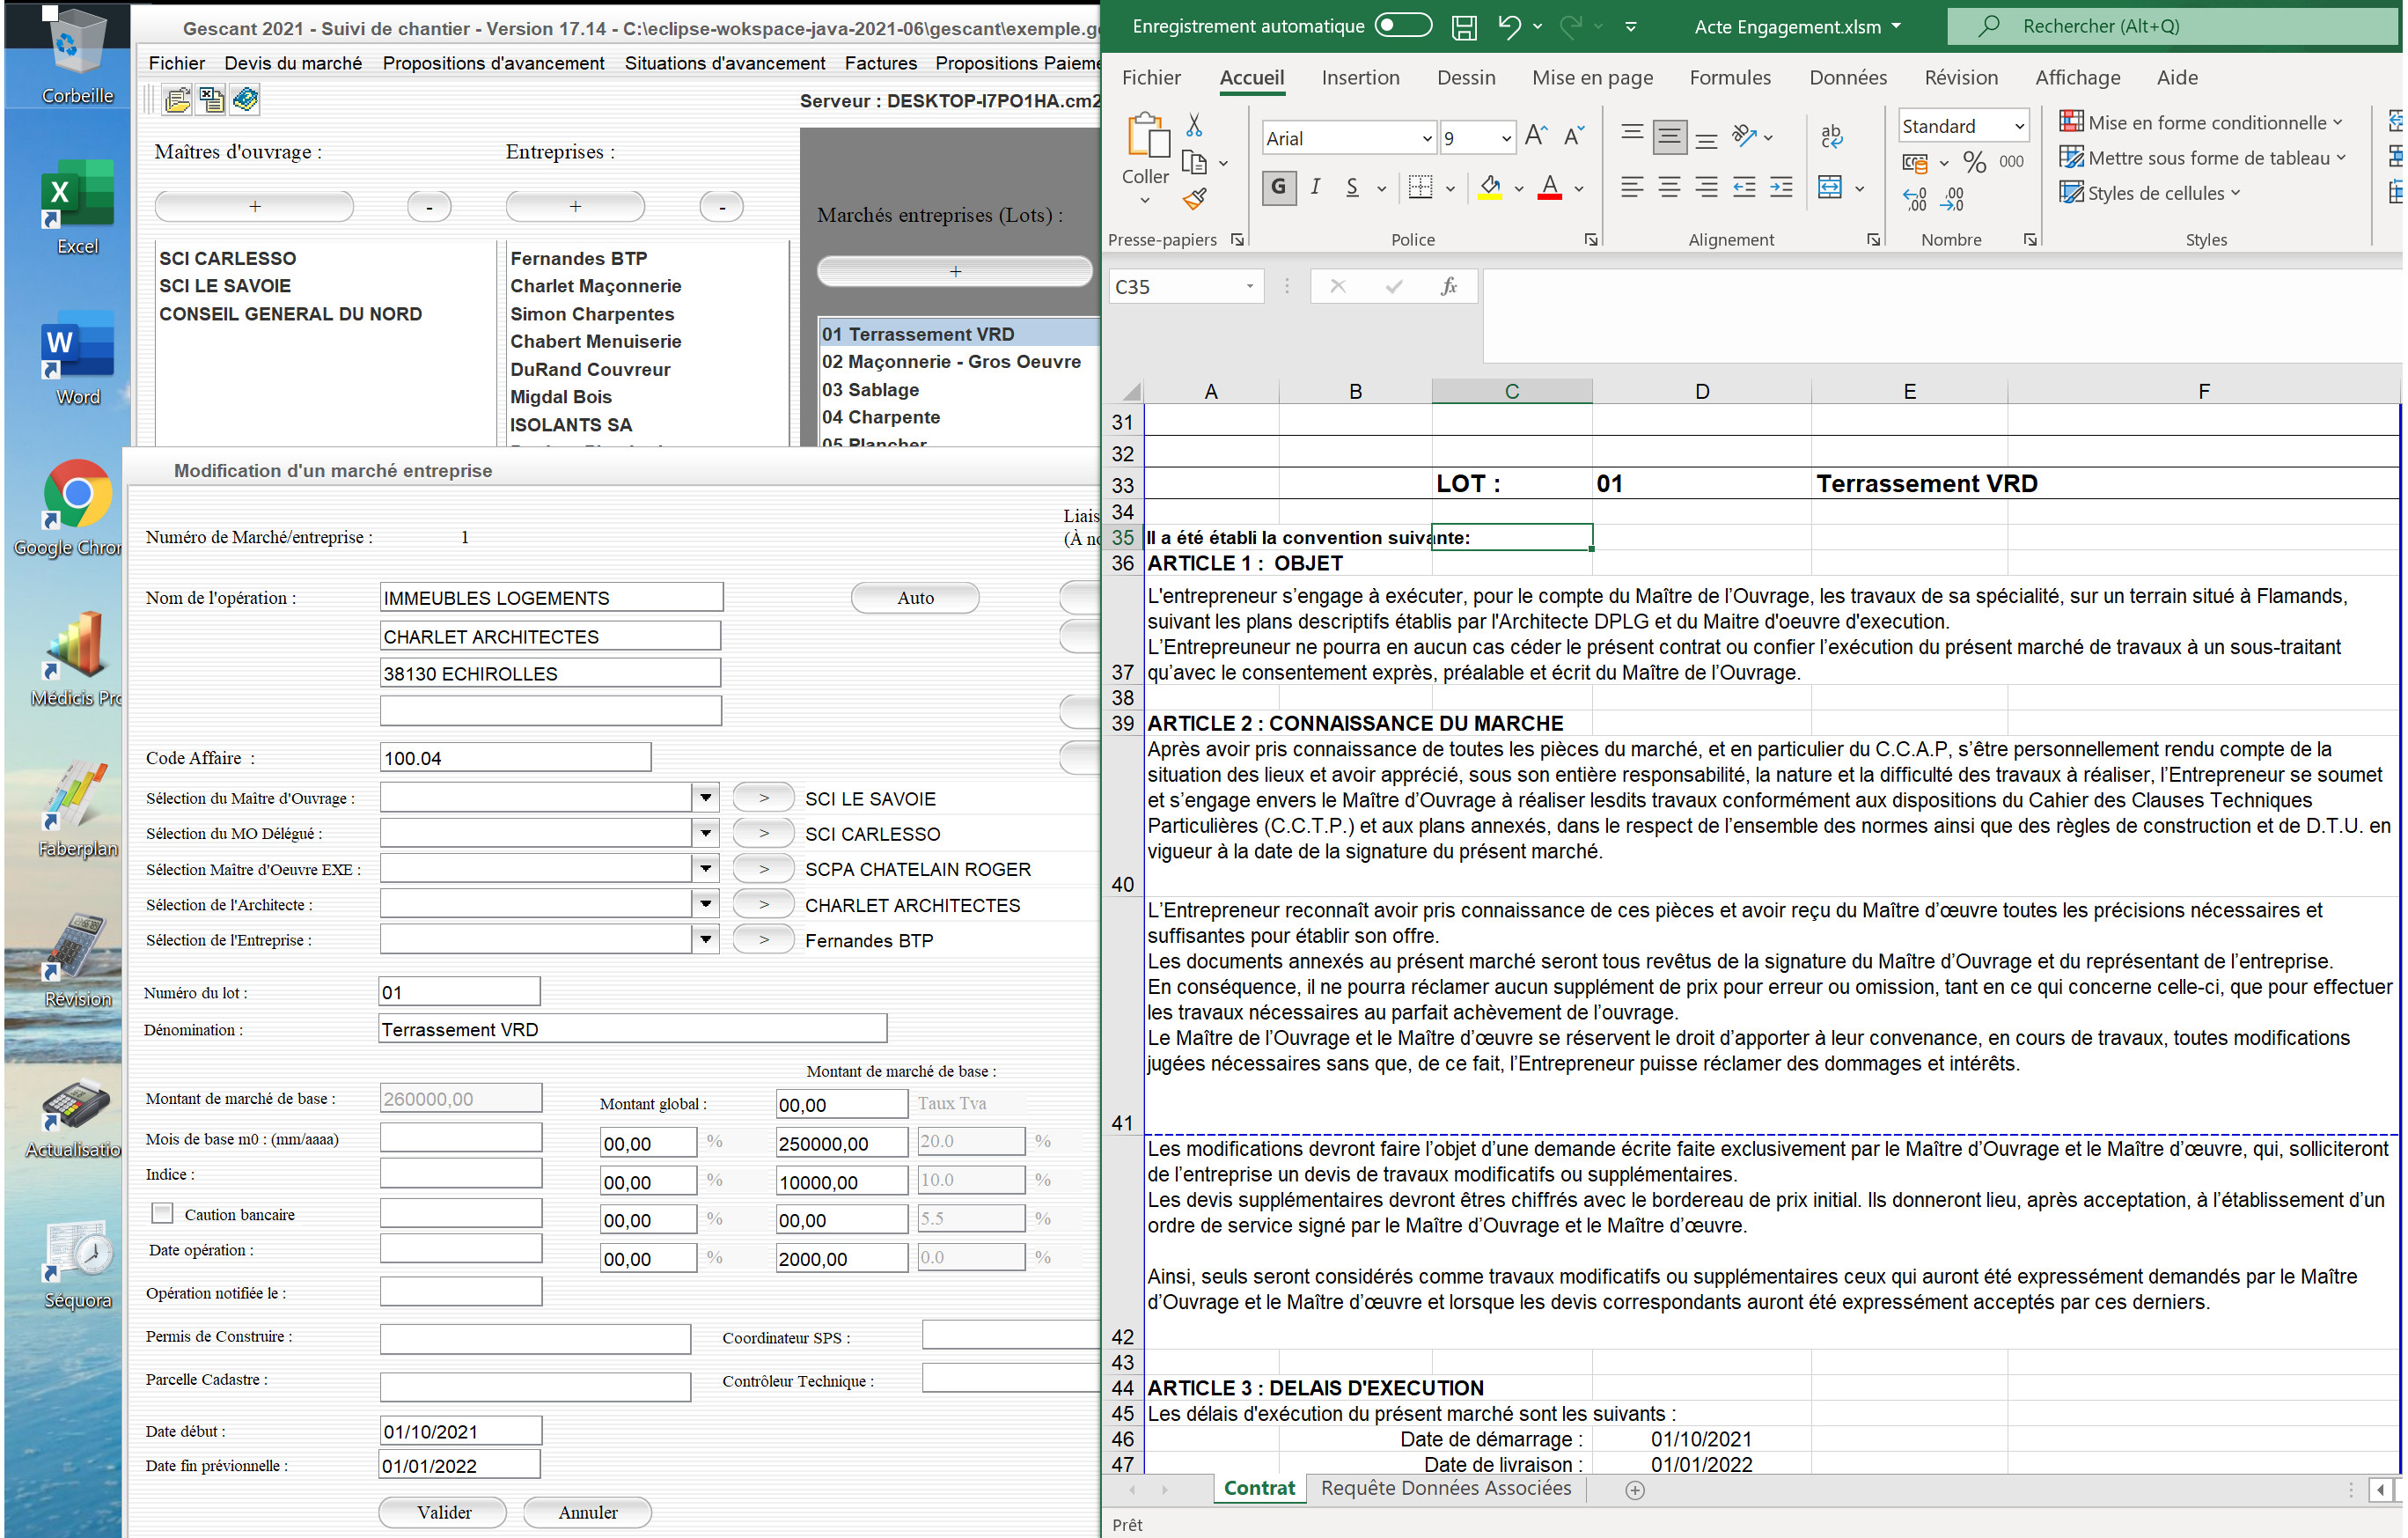The image size is (2408, 1538).
Task: Click the Insert function fx icon
Action: click(x=1449, y=287)
